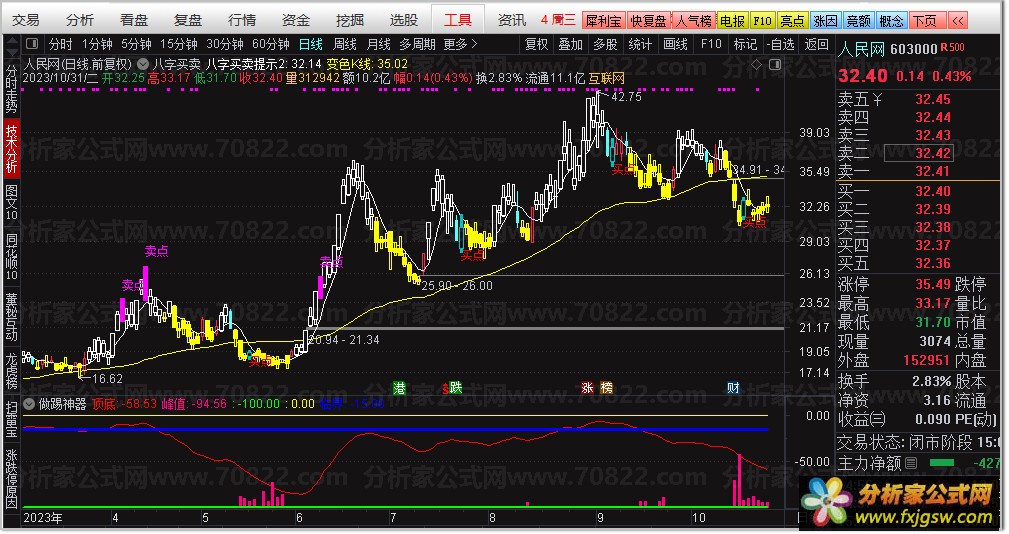Select 图文10 in the left sidebar
Viewport: 1009px width, 534px height.
pos(12,203)
